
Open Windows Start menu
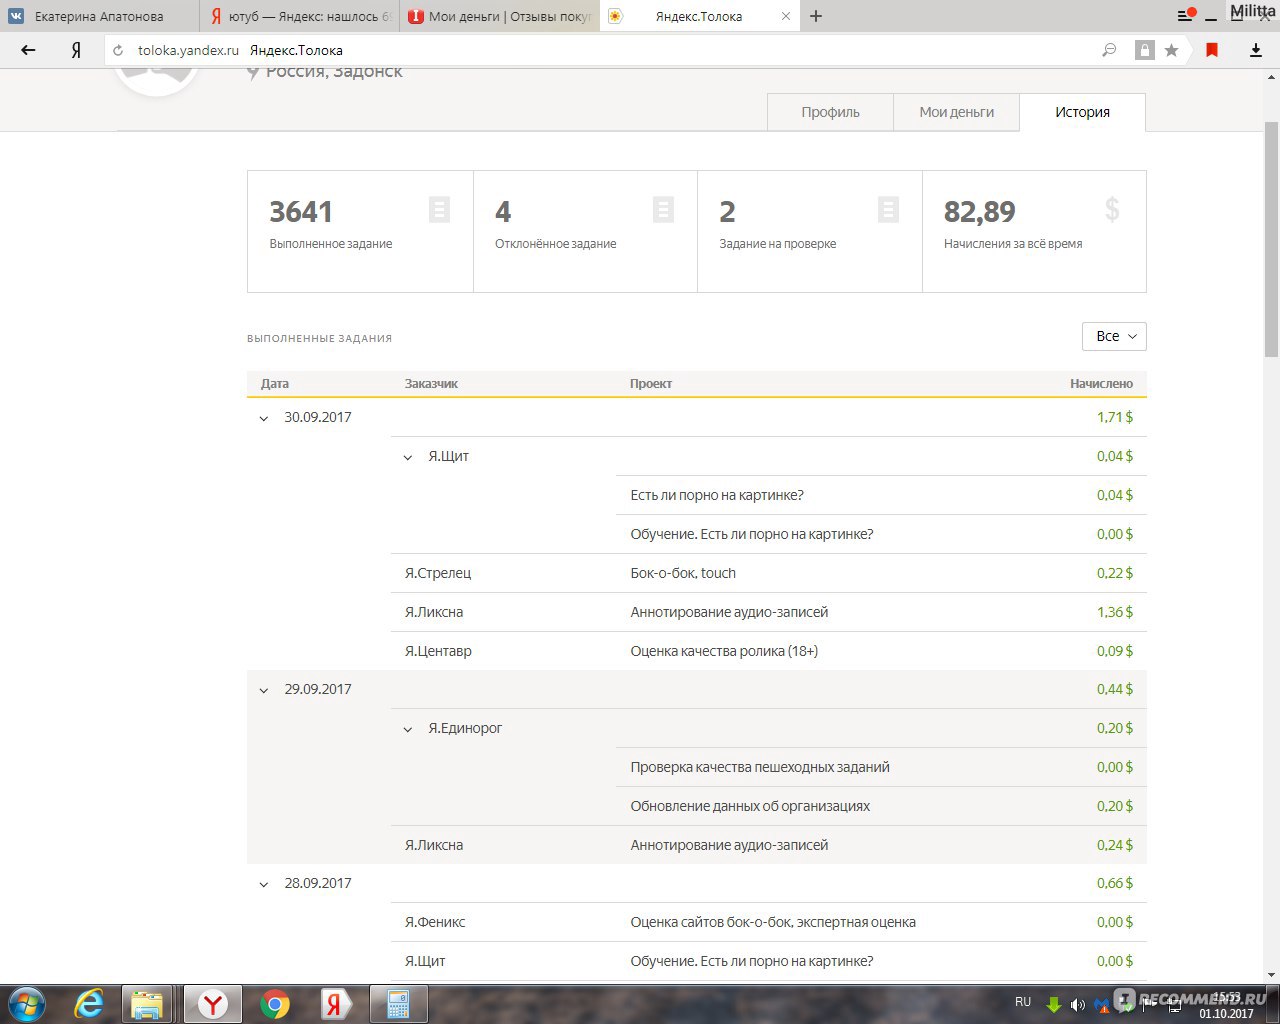coord(27,1004)
